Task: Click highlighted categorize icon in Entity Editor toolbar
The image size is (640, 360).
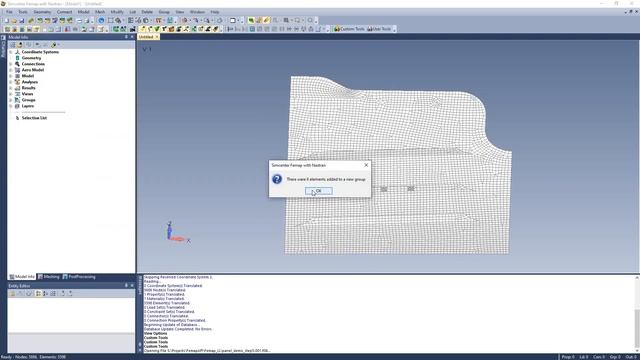Action: [x=38, y=293]
